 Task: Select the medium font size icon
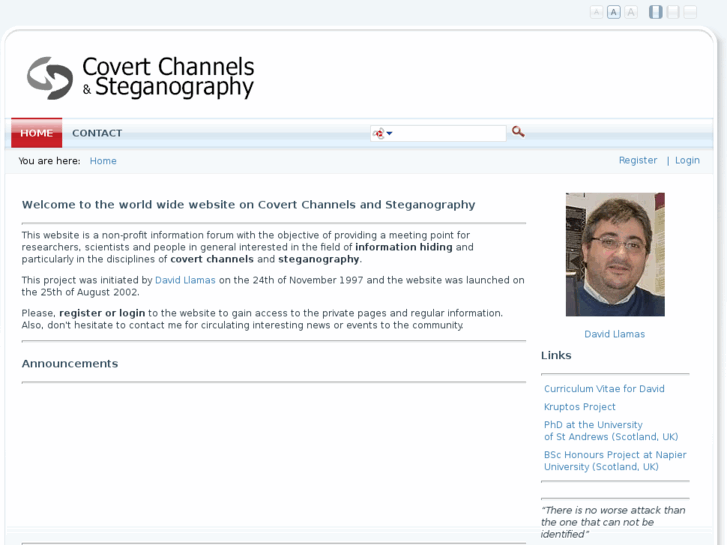tap(614, 12)
